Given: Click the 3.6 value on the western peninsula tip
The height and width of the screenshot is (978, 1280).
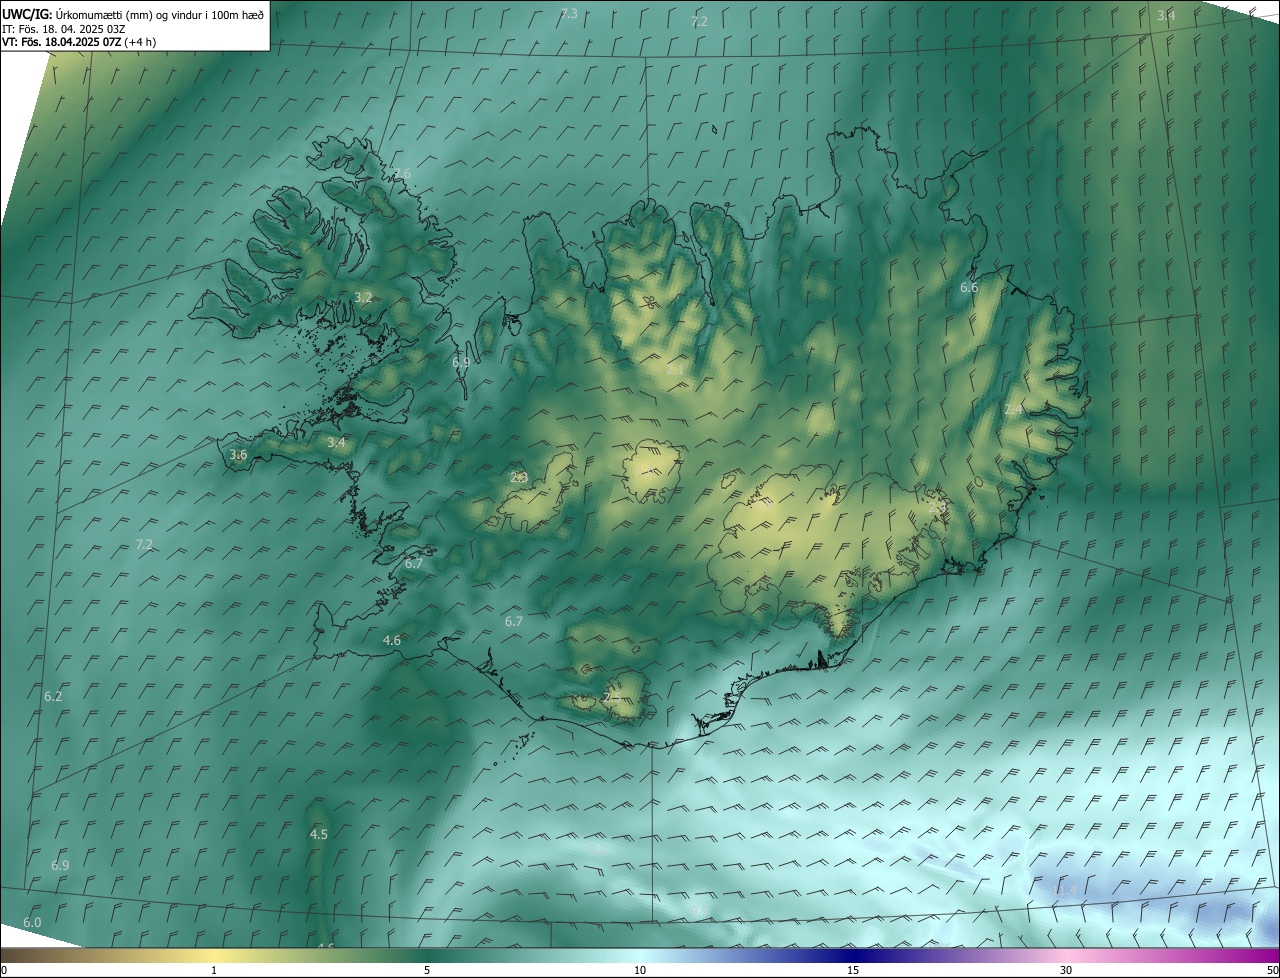Looking at the screenshot, I should pyautogui.click(x=238, y=455).
